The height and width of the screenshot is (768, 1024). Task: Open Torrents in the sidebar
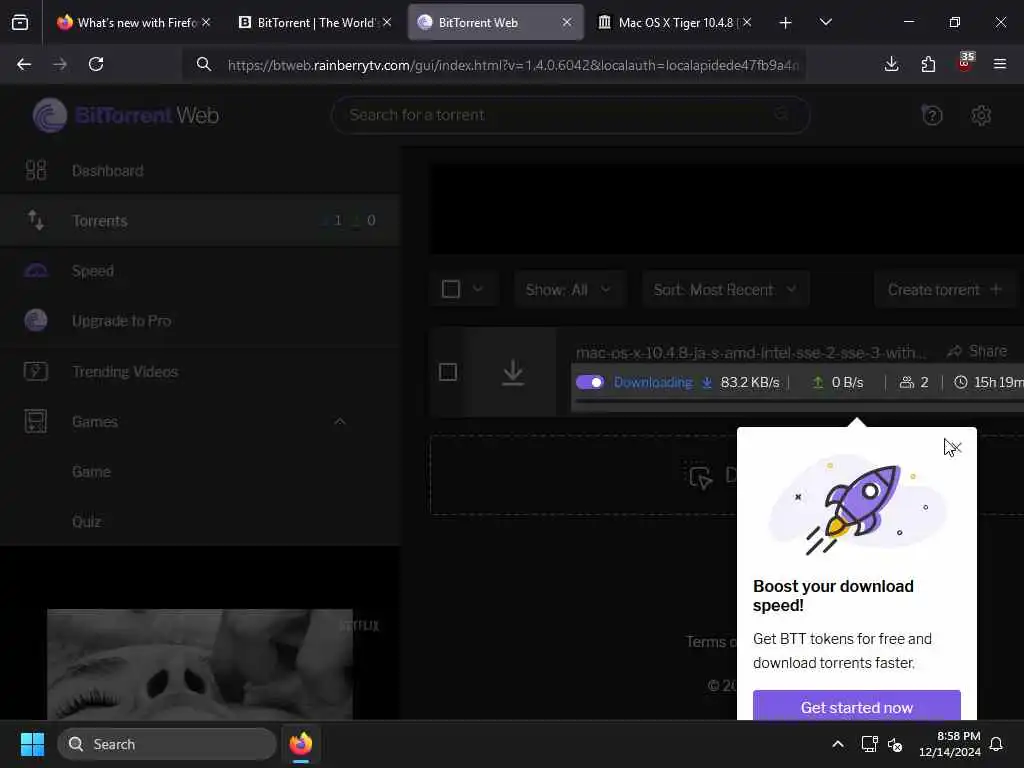[200, 221]
